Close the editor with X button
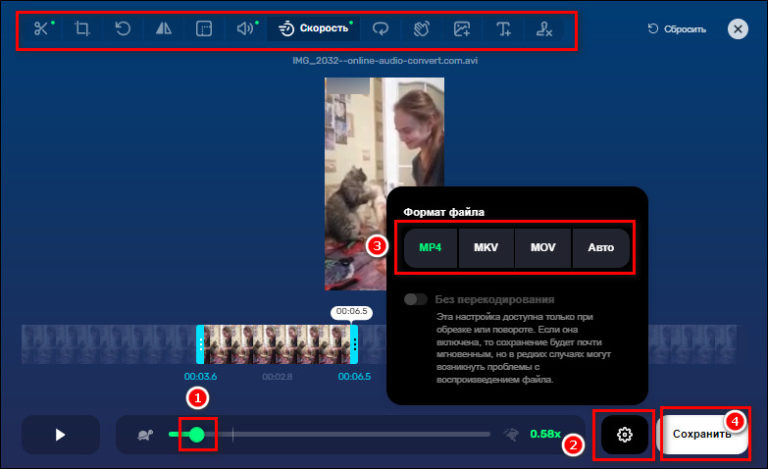768x469 pixels. coord(738,29)
